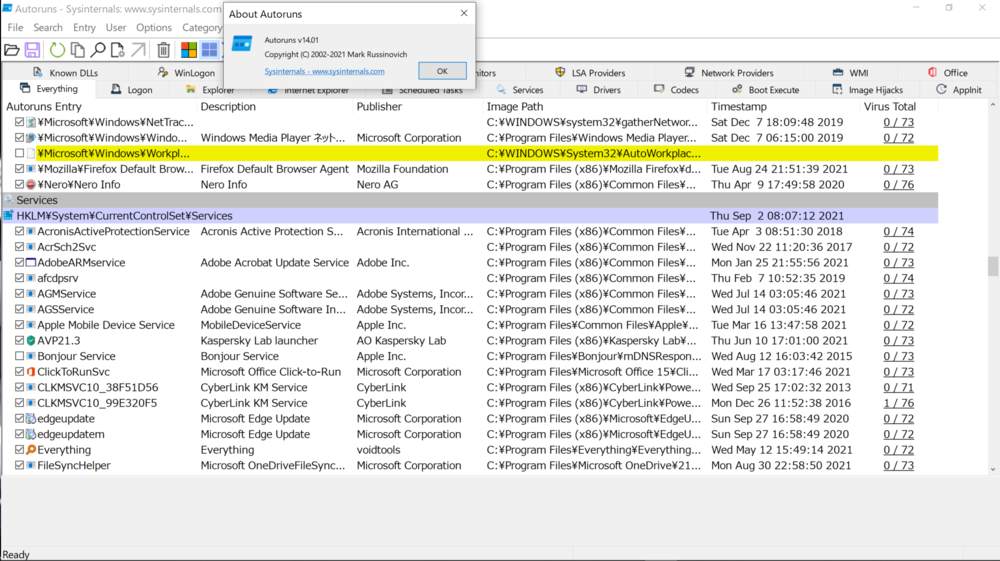Uncheck the AVP21.3 service checkbox
1000x561 pixels.
pyautogui.click(x=19, y=340)
